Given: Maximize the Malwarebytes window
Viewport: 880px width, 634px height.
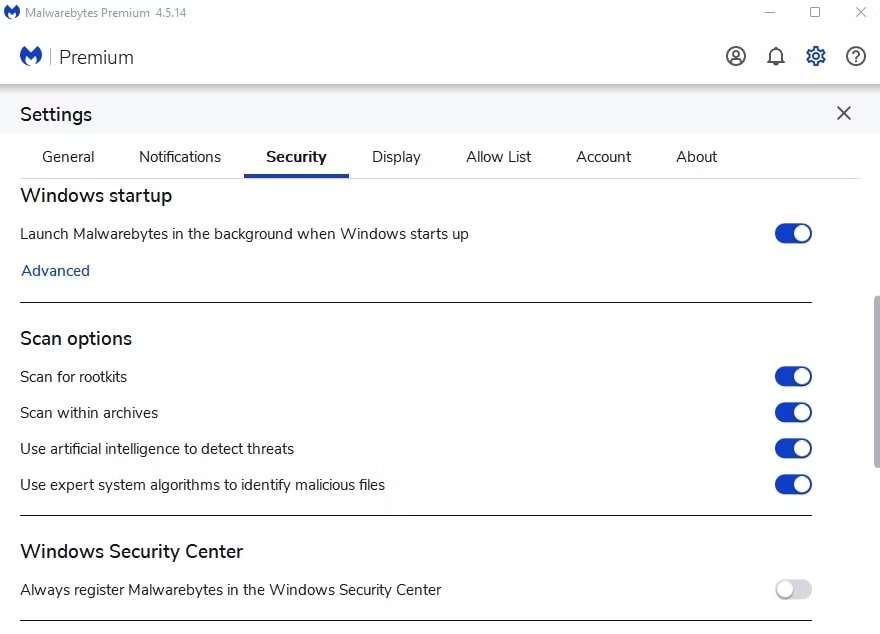Looking at the screenshot, I should [815, 13].
